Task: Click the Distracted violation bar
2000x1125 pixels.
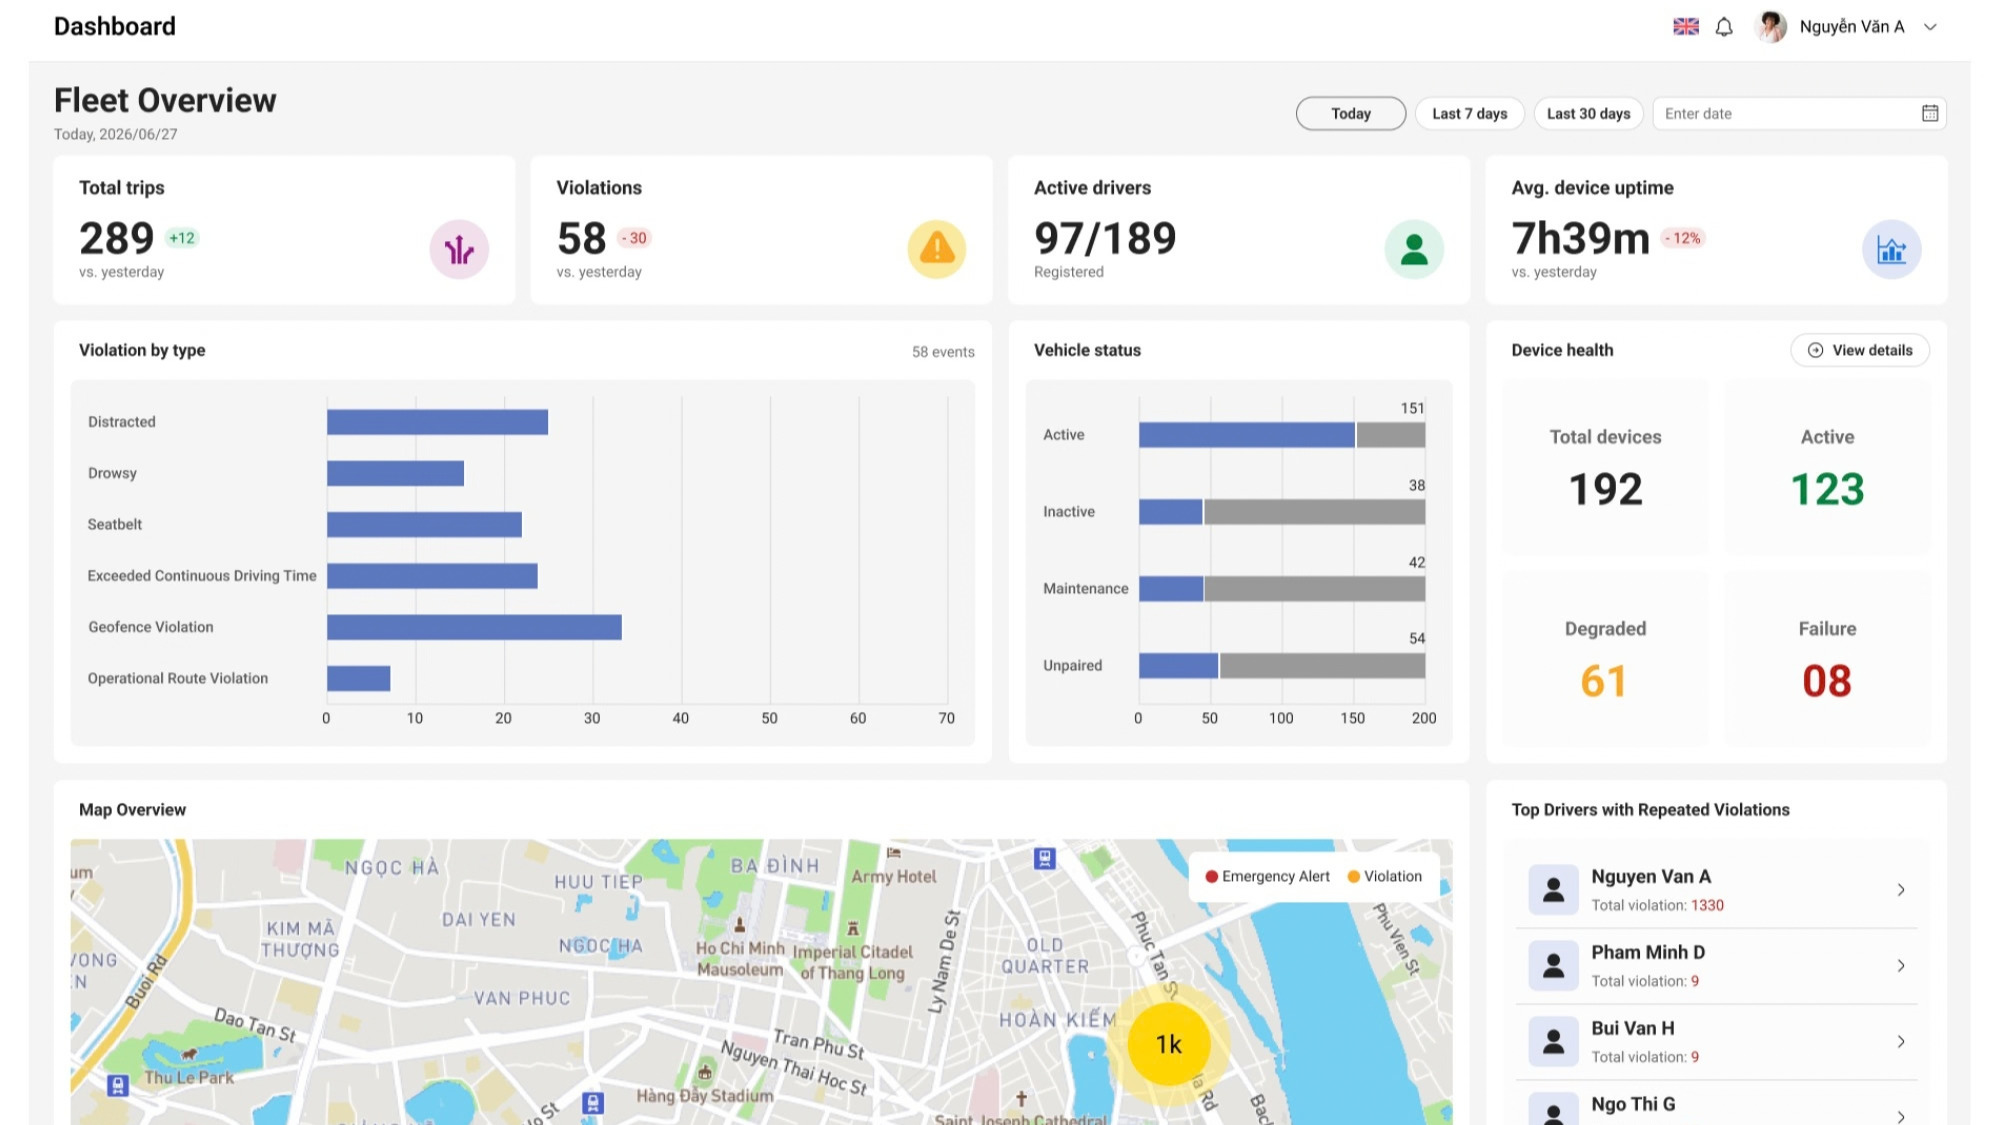Action: coord(437,422)
